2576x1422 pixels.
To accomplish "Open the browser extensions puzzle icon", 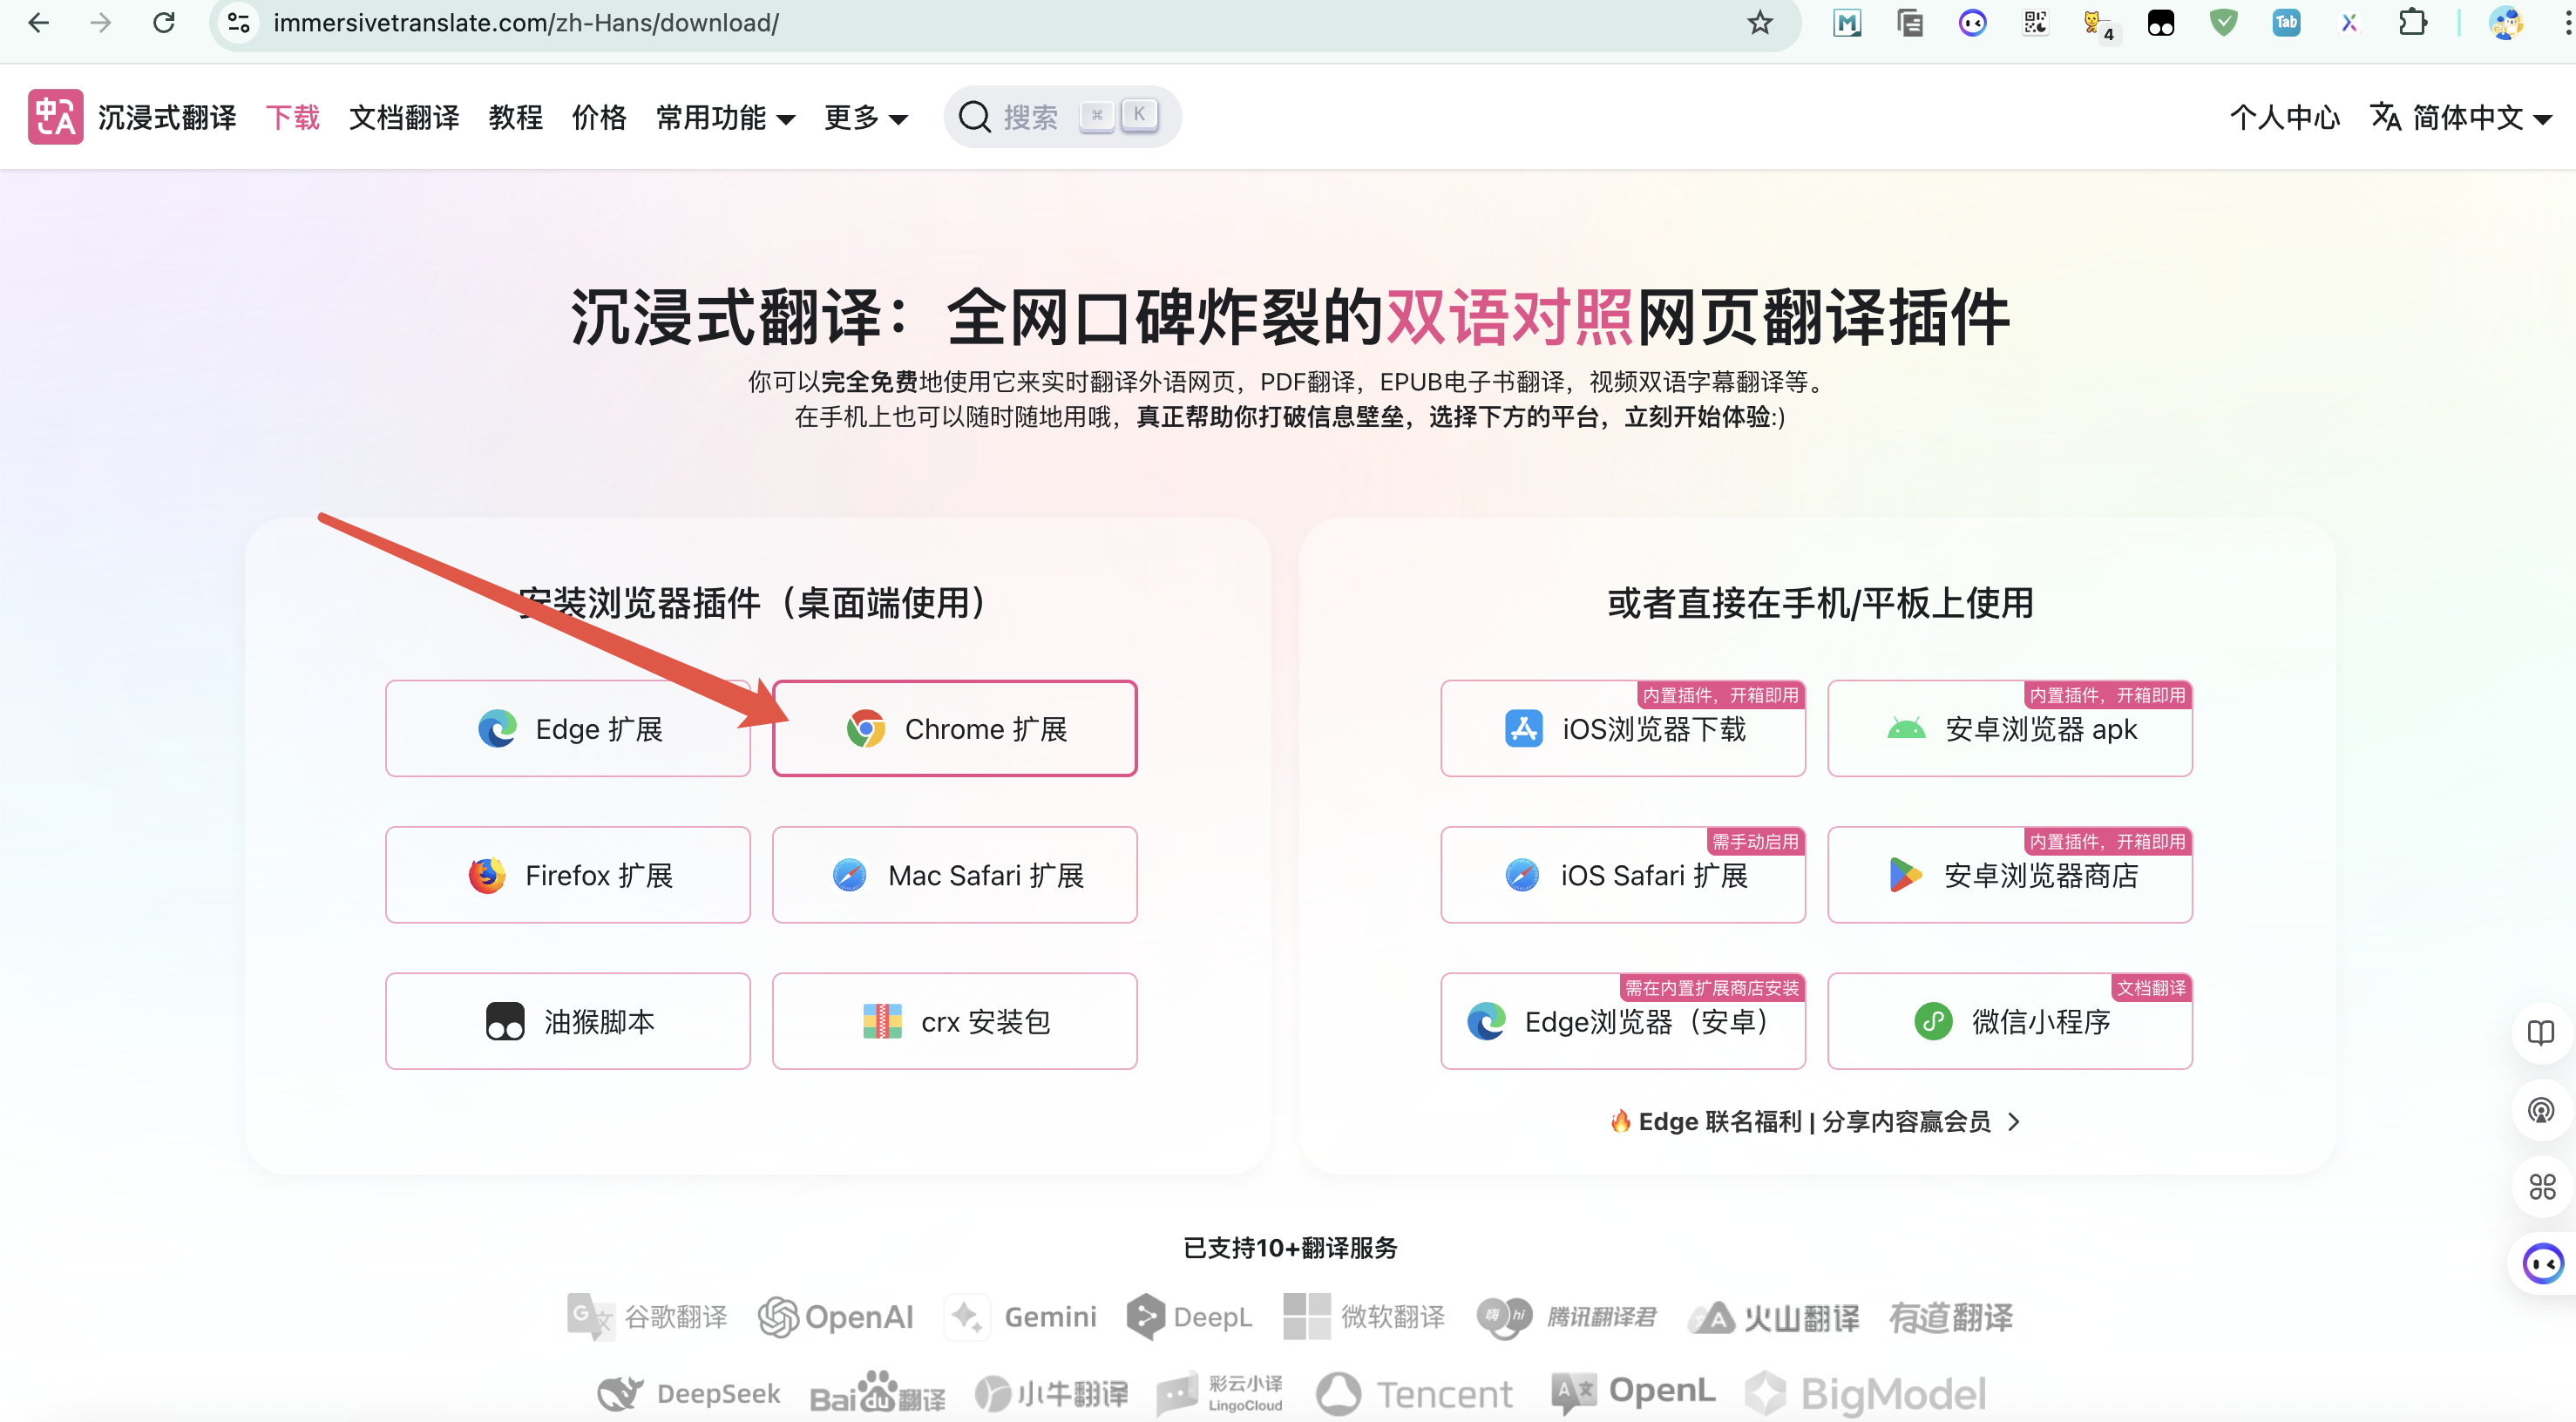I will [2412, 23].
